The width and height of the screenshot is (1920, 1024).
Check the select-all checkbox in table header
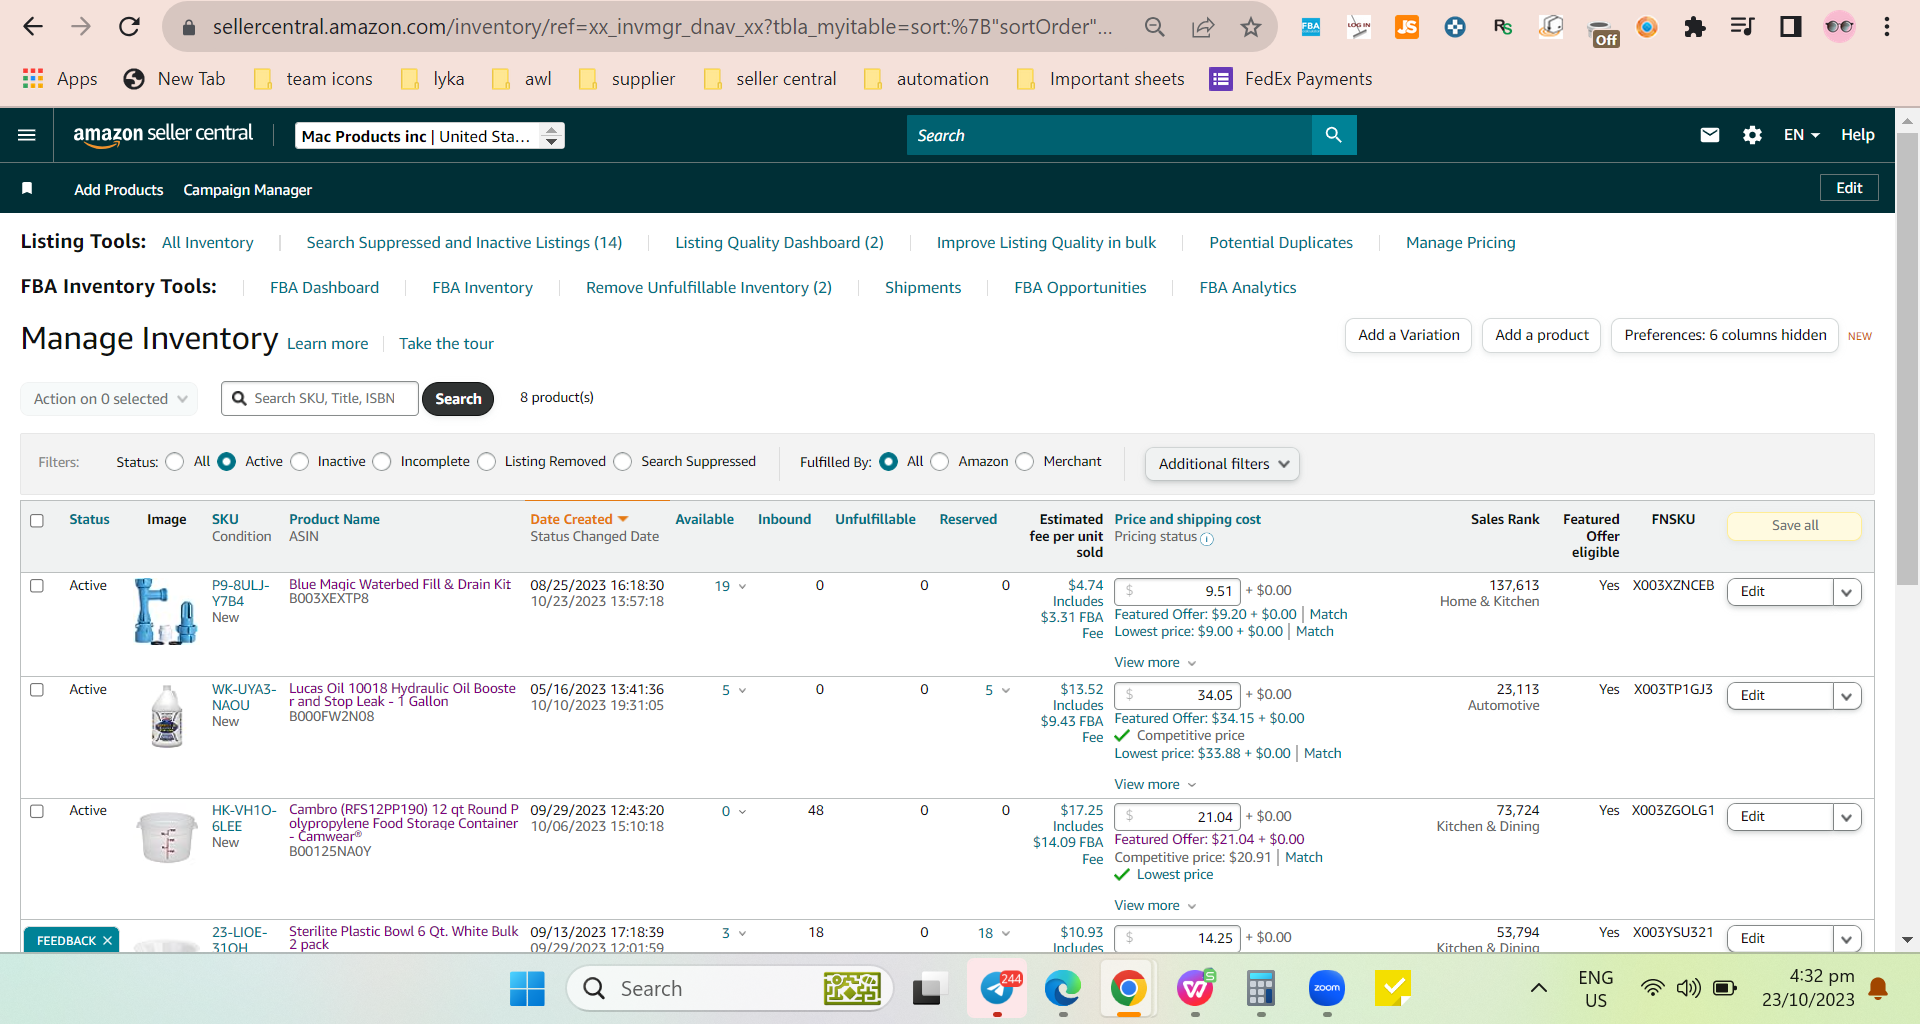(x=37, y=521)
